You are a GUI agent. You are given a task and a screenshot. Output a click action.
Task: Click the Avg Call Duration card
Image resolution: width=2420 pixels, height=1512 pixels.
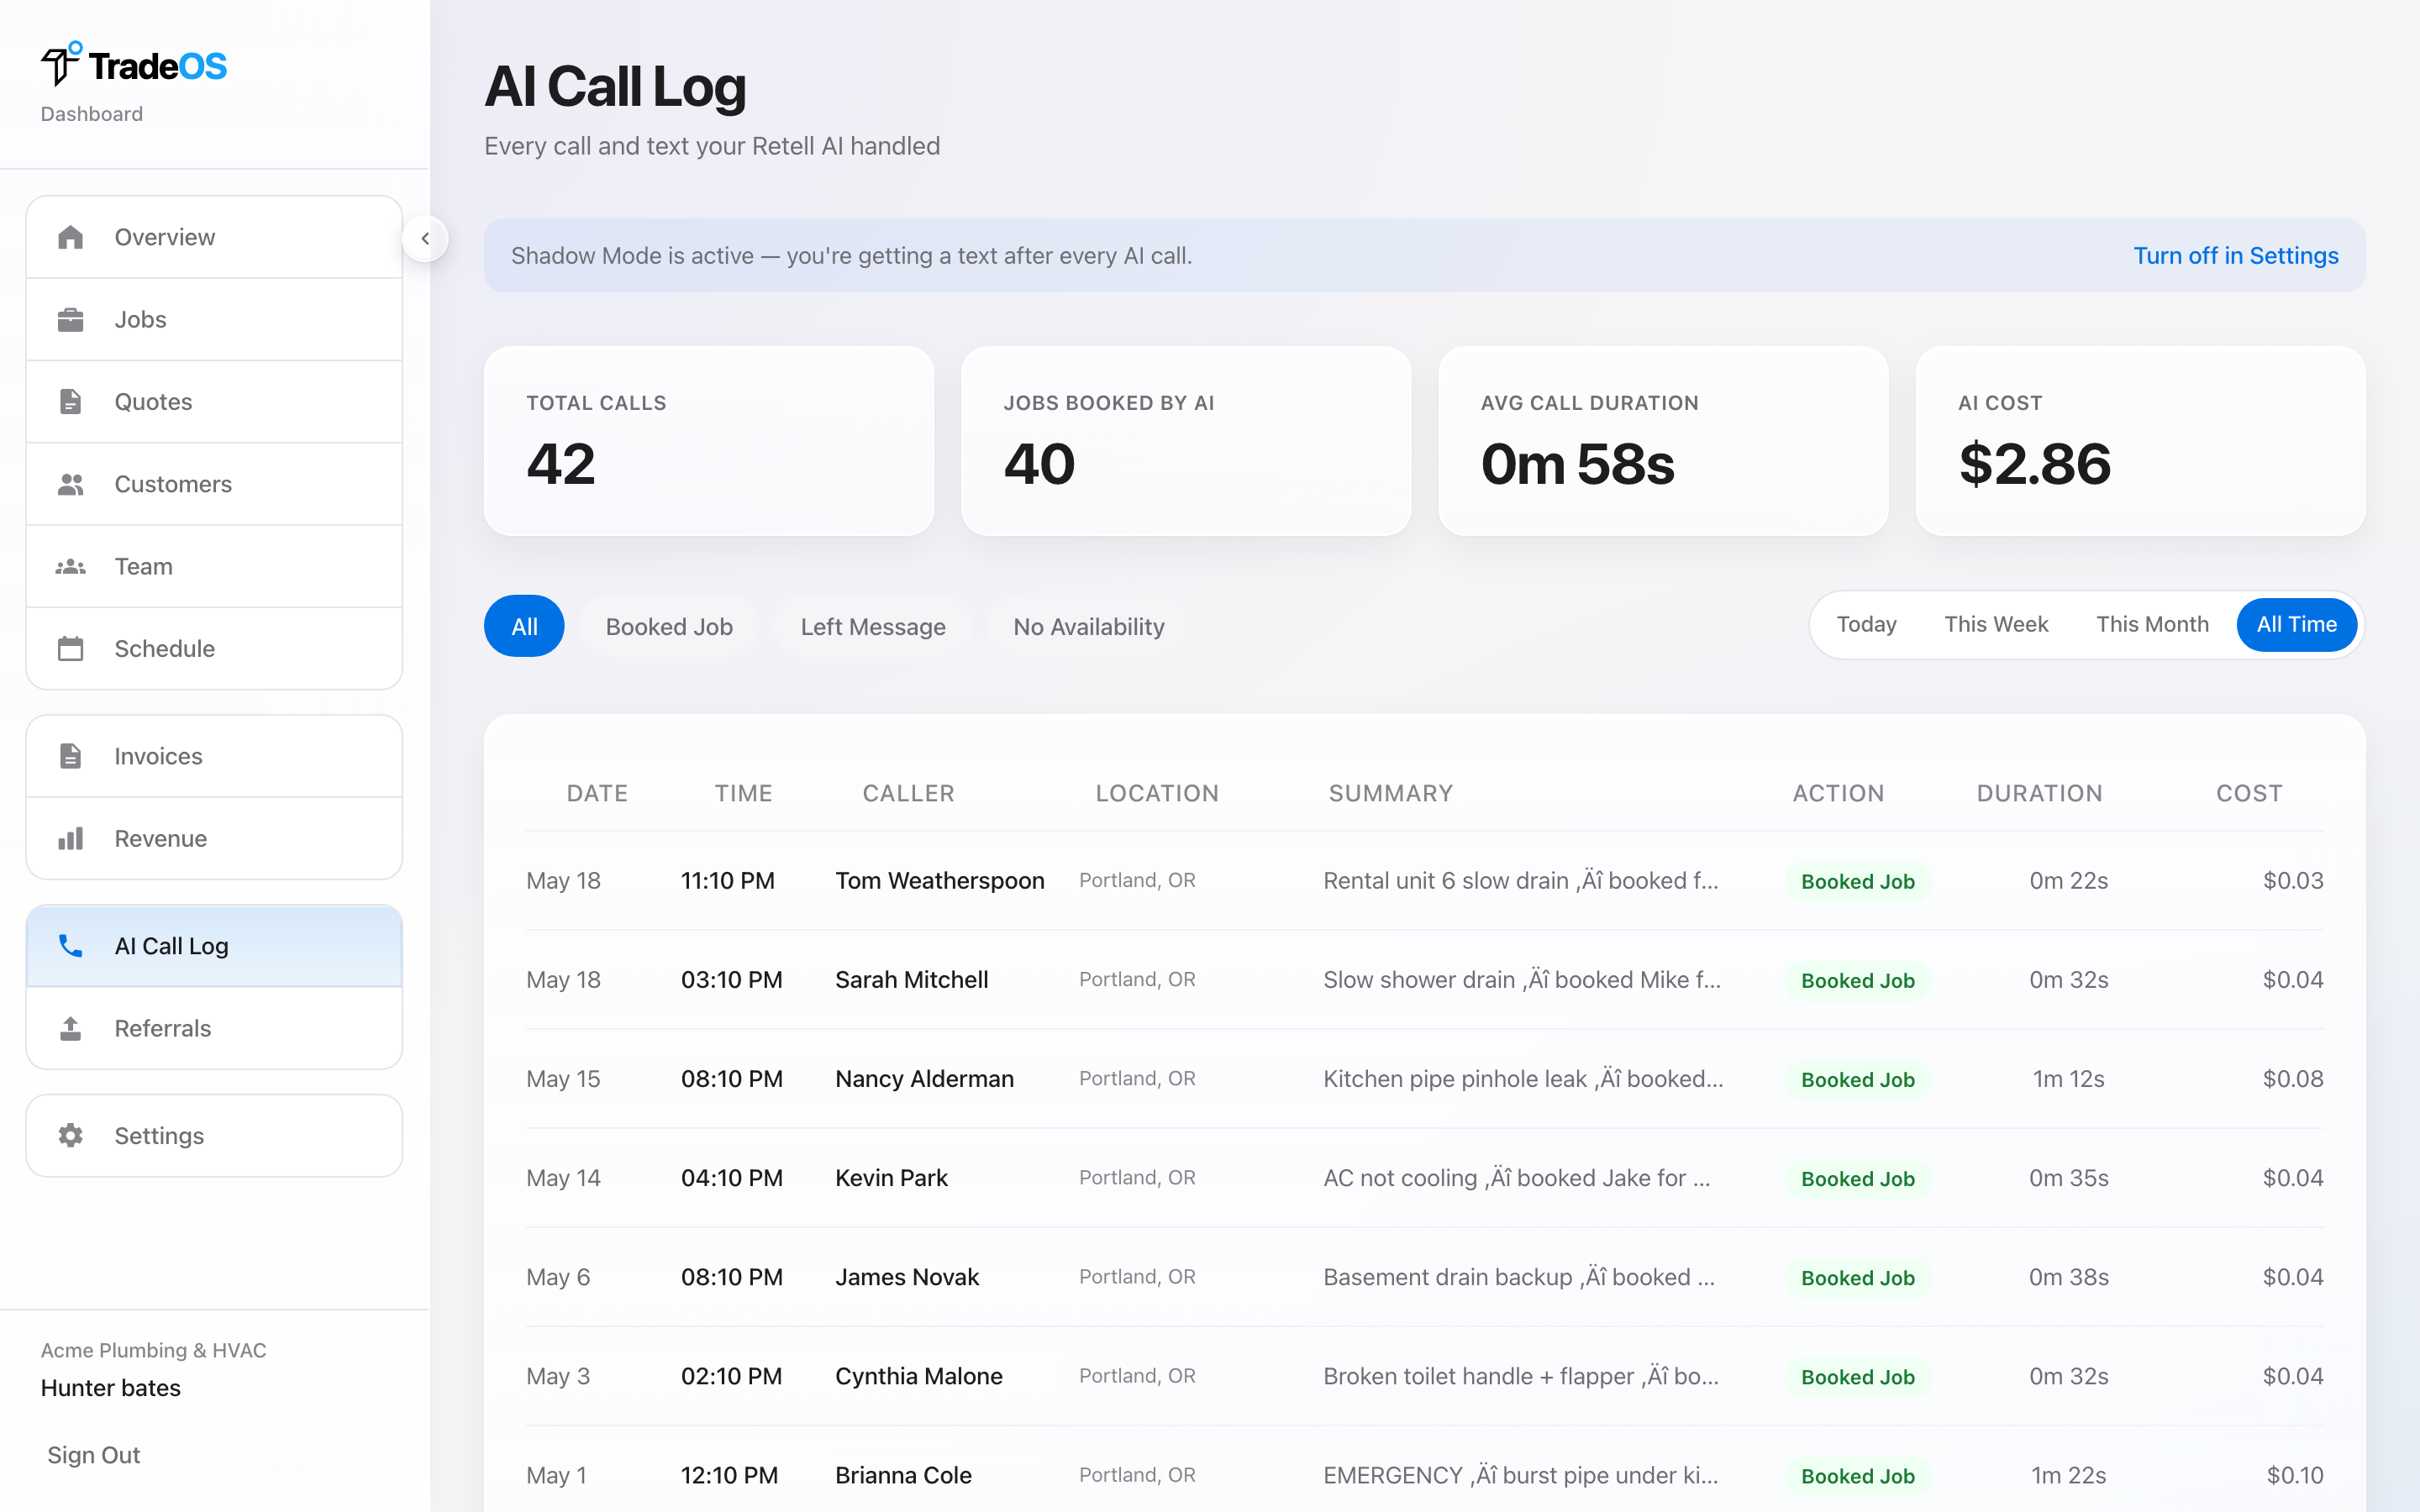pos(1663,441)
